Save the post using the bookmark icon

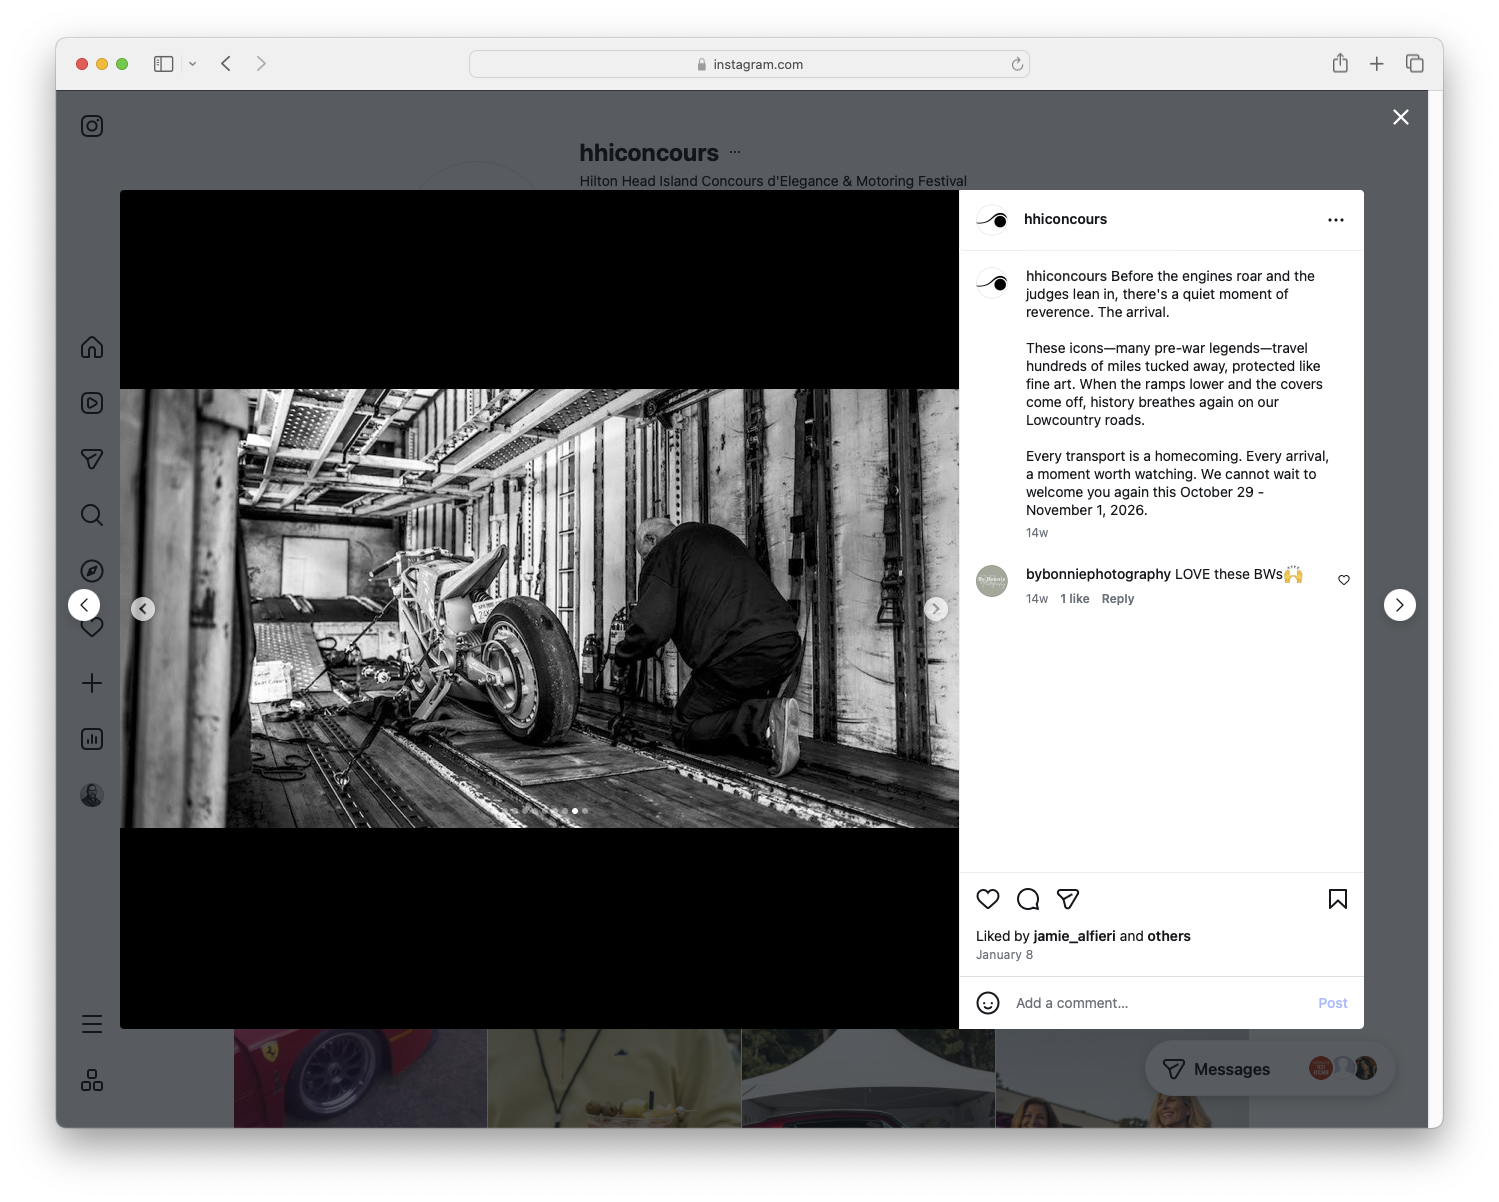(1337, 899)
